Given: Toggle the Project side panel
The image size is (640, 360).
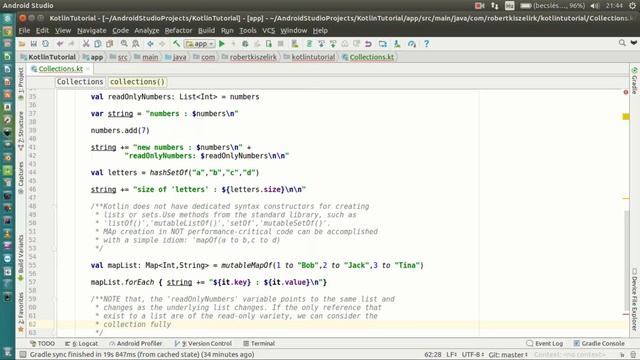Looking at the screenshot, I should click(21, 83).
